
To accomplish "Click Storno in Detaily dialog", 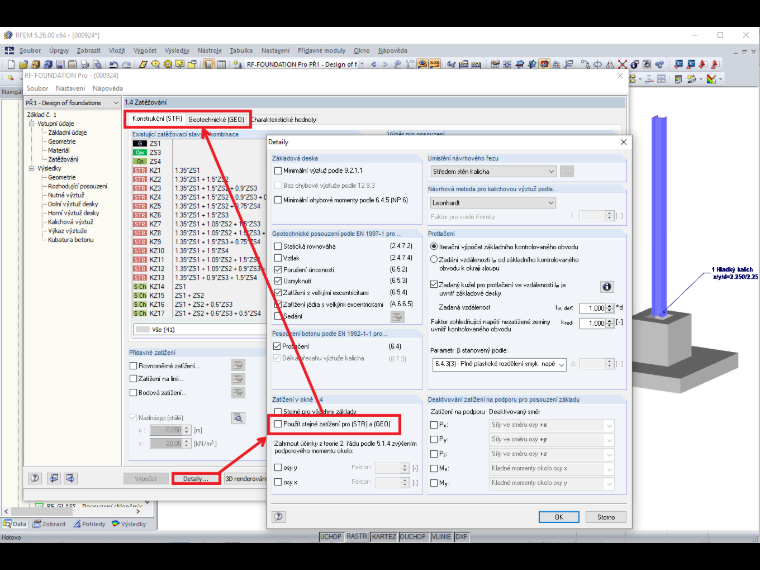I will point(606,517).
